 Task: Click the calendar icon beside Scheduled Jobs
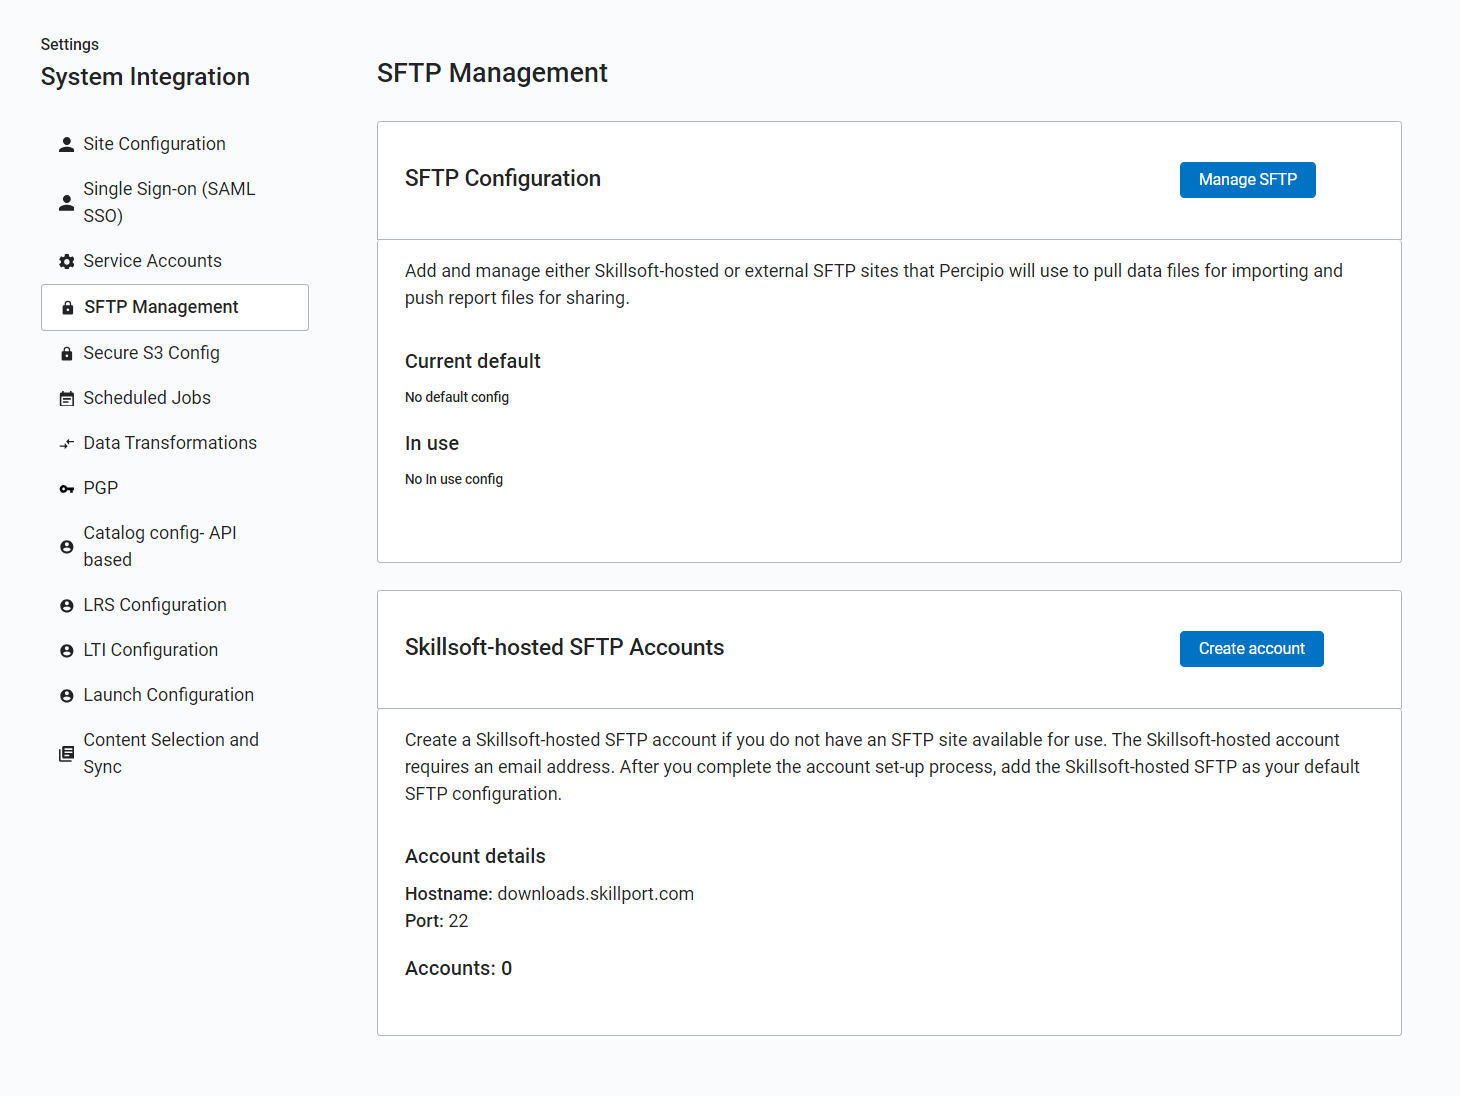tap(67, 399)
